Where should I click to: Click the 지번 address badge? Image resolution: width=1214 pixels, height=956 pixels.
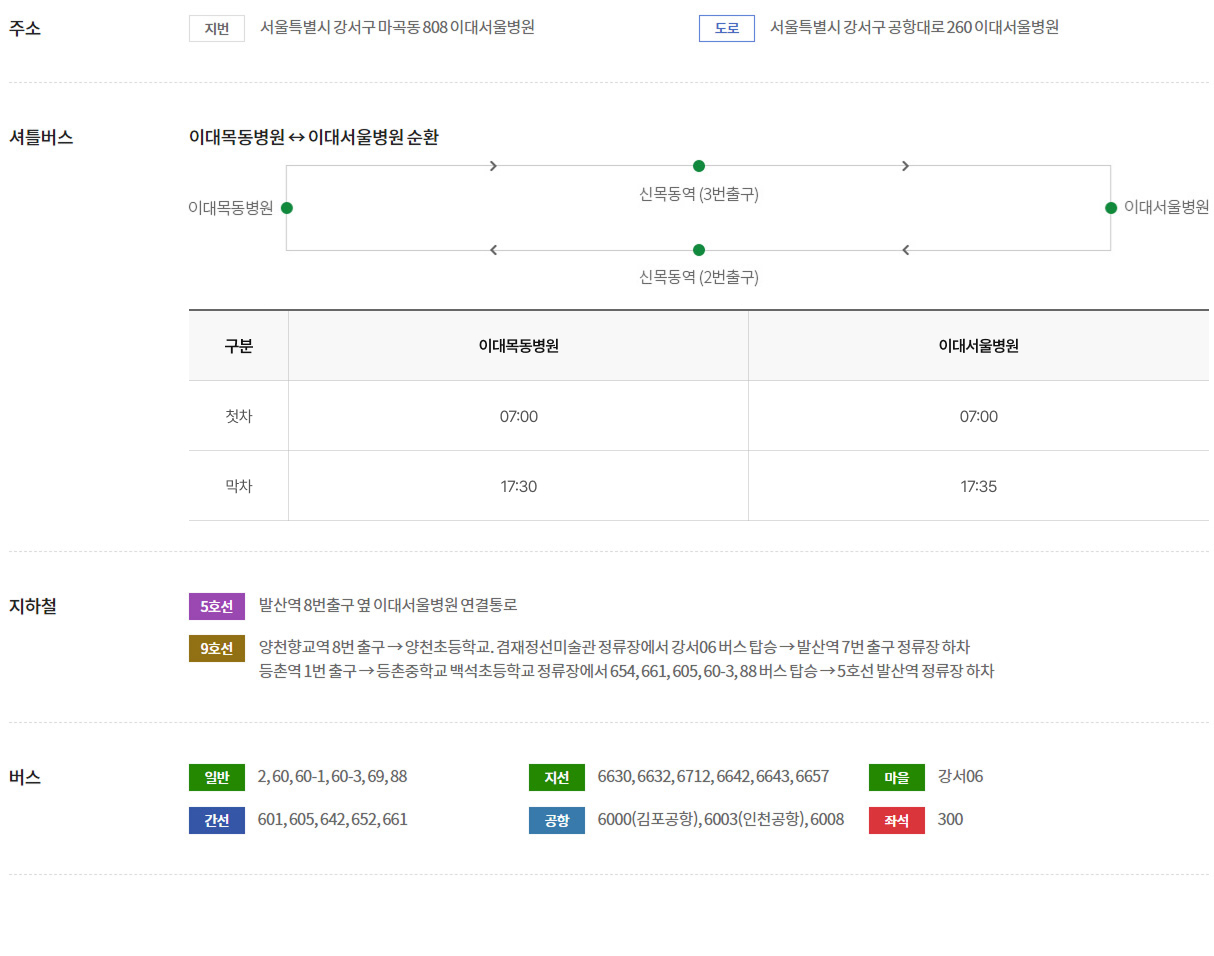coord(217,29)
